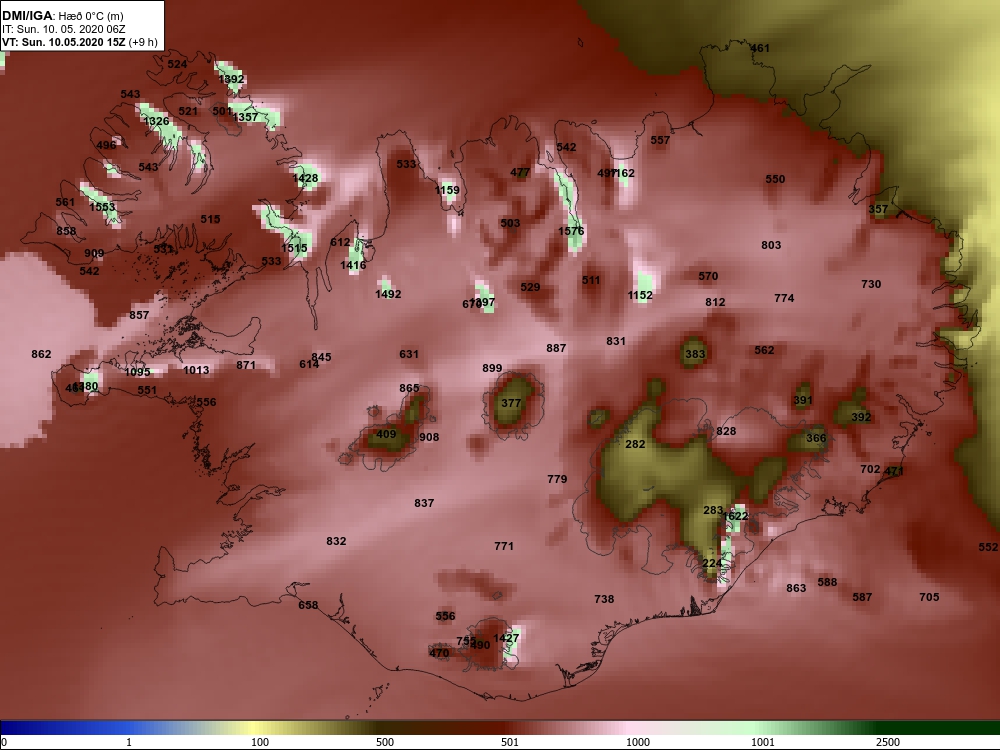Select the 899 height value
The image size is (1000, 750).
pyautogui.click(x=492, y=368)
